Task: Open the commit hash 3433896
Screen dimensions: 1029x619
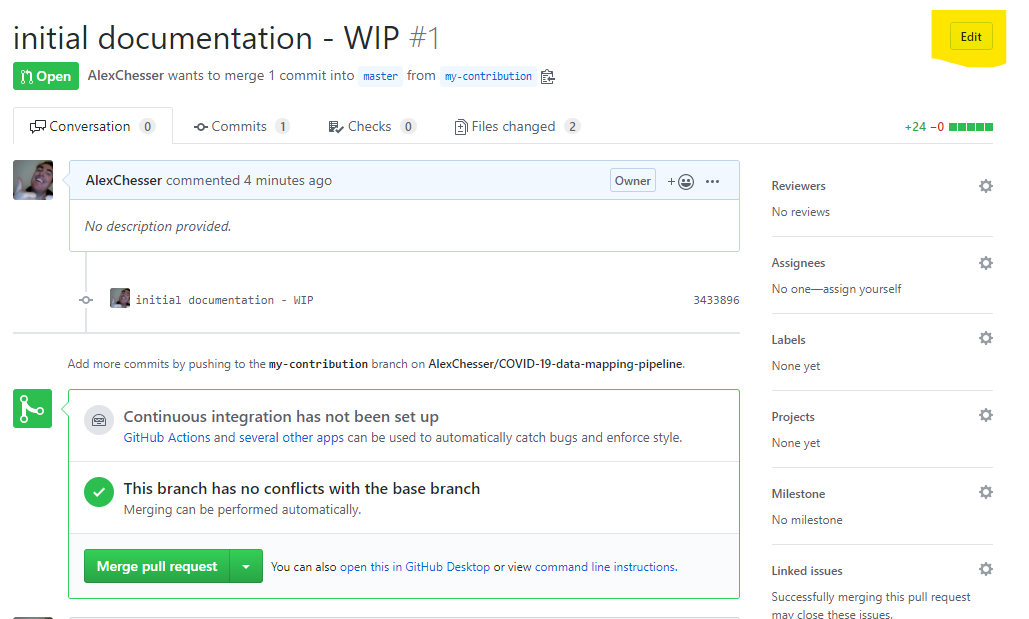Action: 716,300
